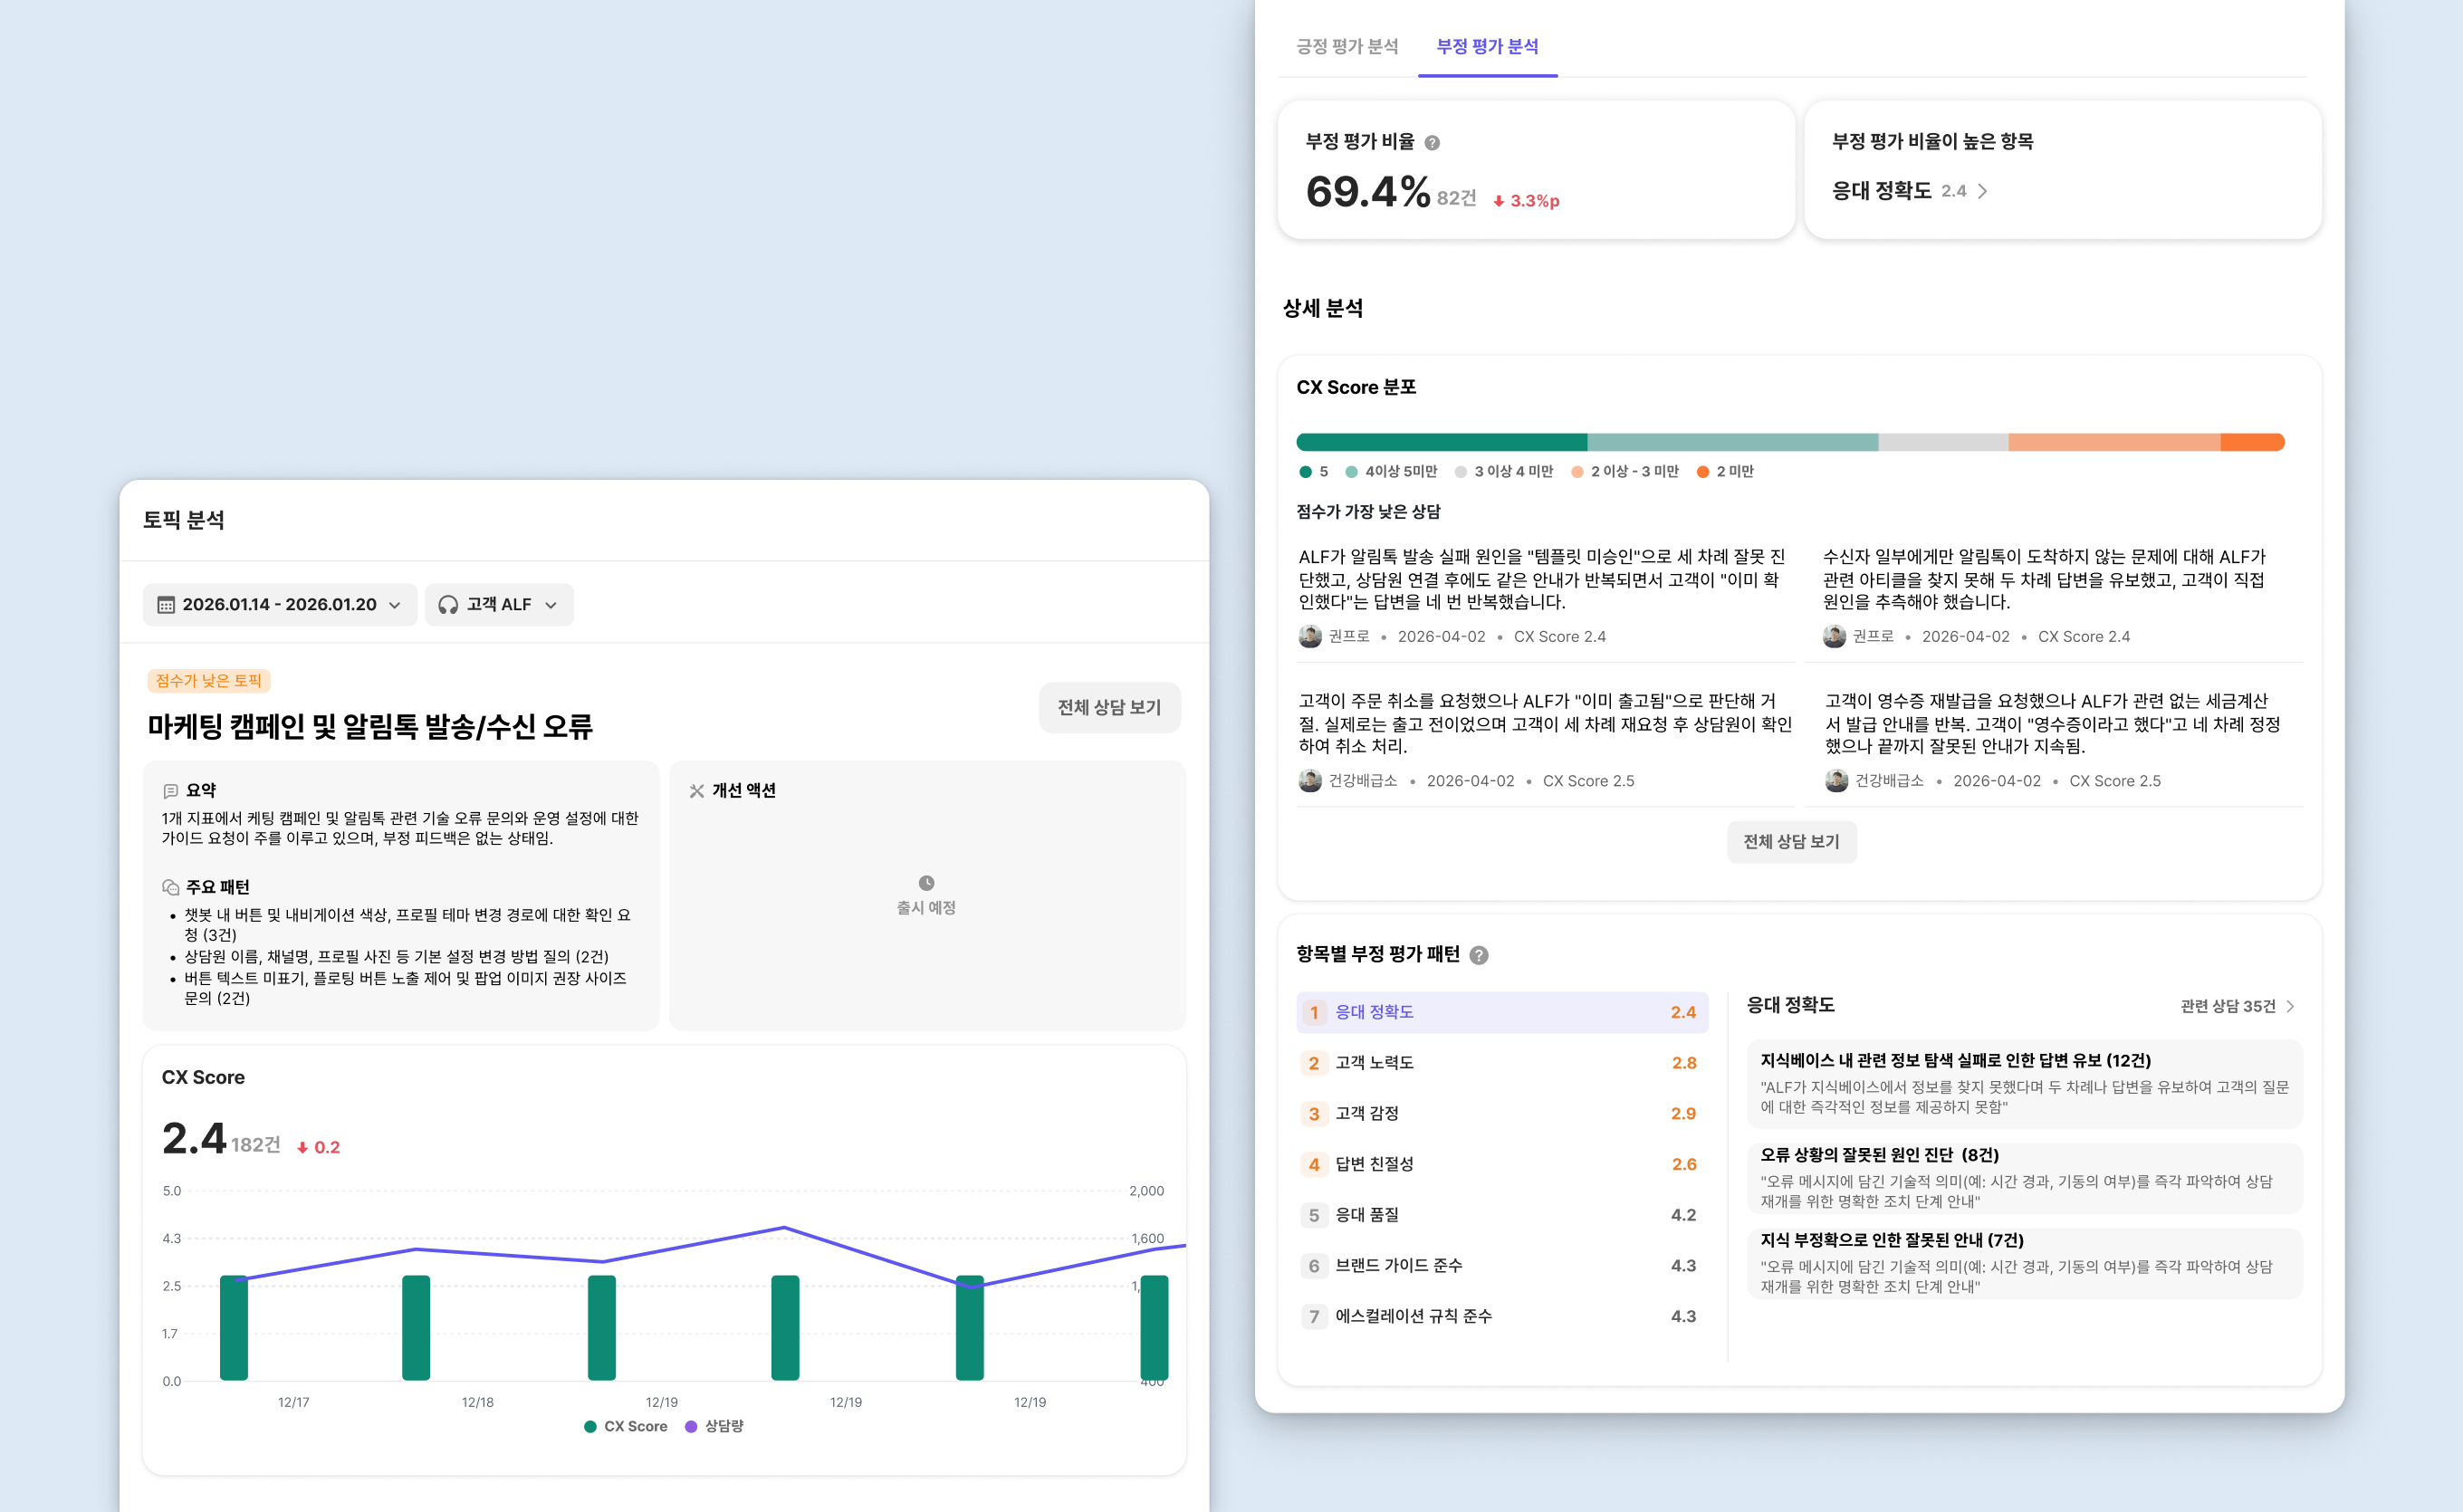This screenshot has height=1512, width=2463.
Task: Expand 응대 정확도 2.4 chevron in top card
Action: pyautogui.click(x=1982, y=191)
